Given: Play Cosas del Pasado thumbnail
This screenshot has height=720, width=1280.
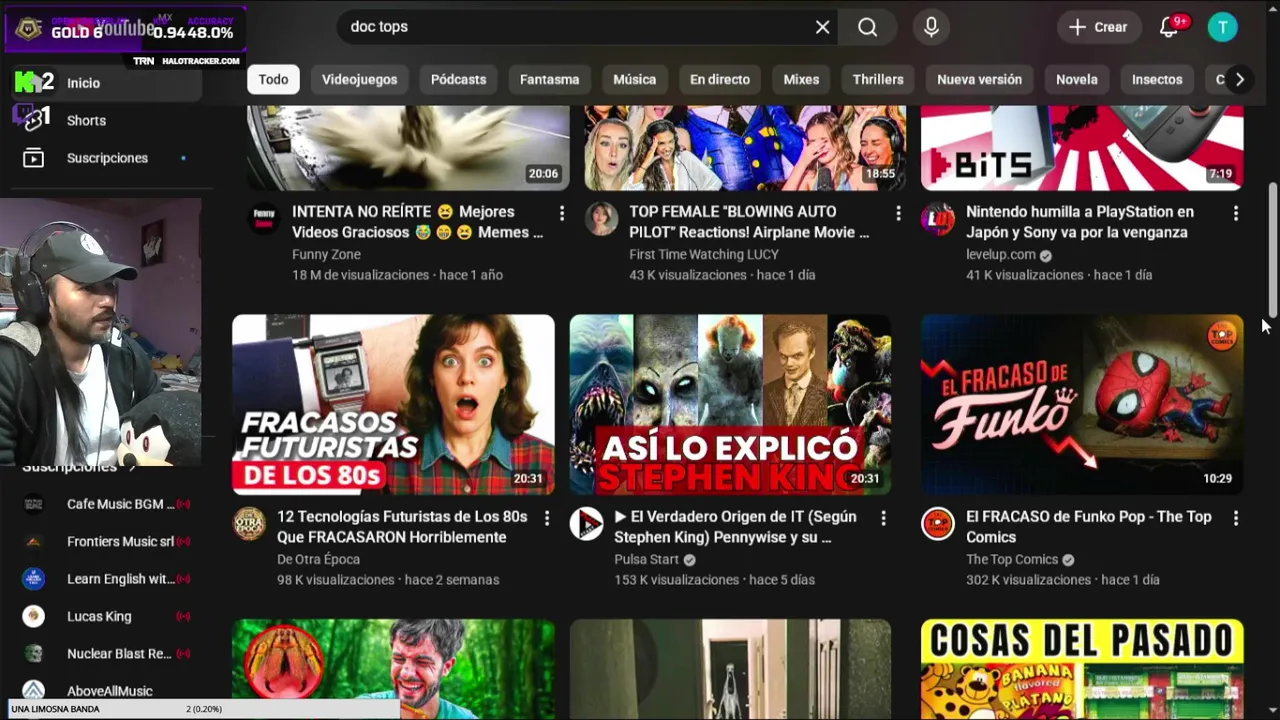Looking at the screenshot, I should coord(1082,669).
